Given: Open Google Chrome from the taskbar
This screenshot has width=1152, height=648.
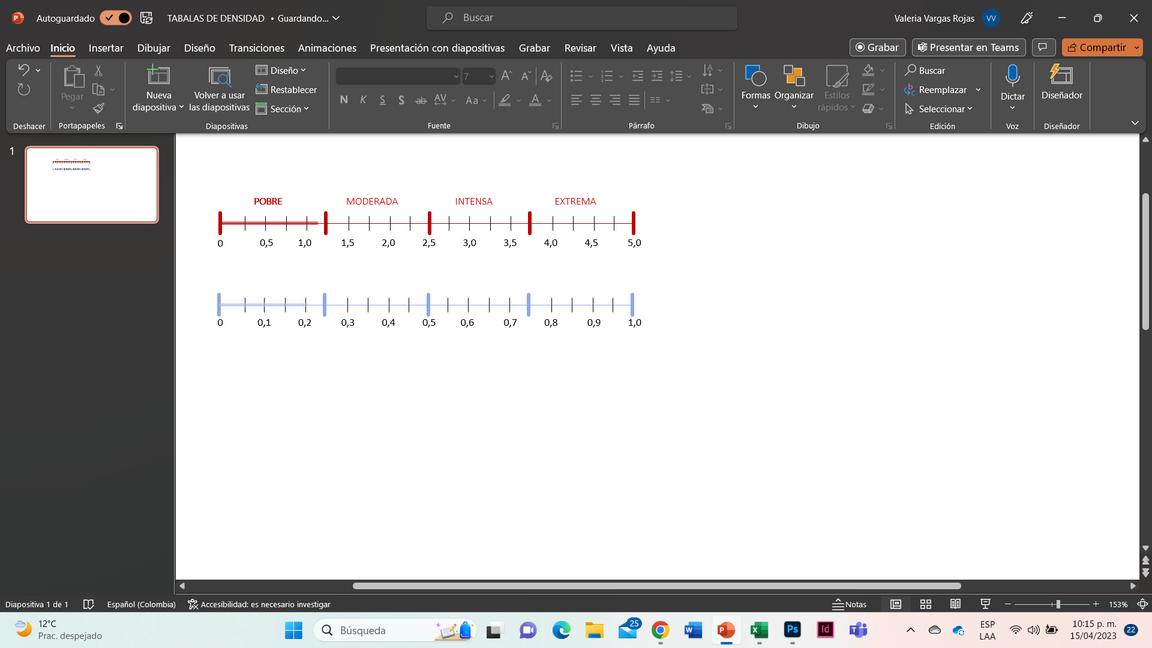Looking at the screenshot, I should pyautogui.click(x=660, y=630).
